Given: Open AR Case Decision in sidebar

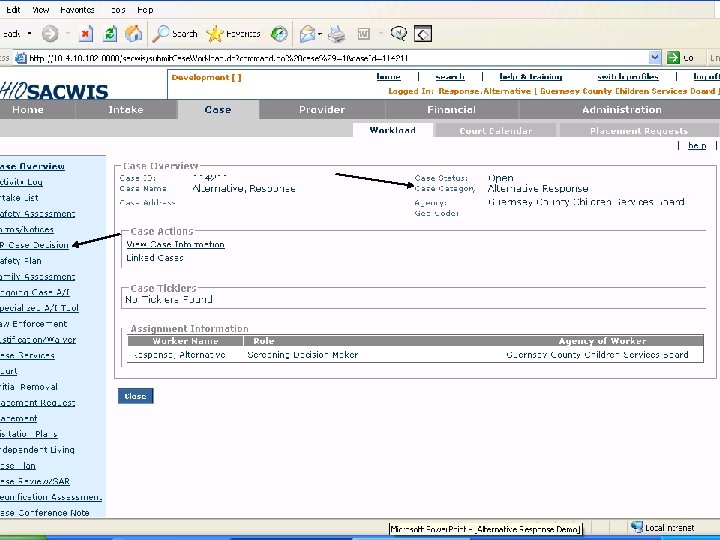Looking at the screenshot, I should [34, 245].
